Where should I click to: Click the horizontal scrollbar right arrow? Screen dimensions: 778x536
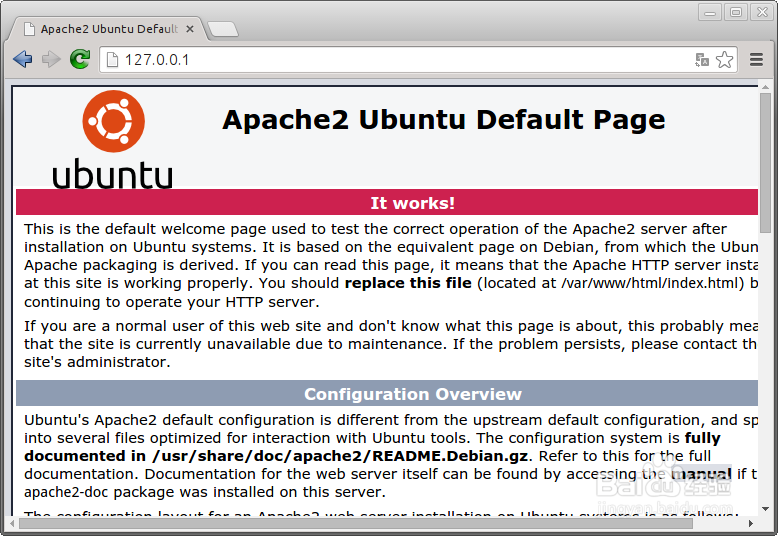(751, 523)
